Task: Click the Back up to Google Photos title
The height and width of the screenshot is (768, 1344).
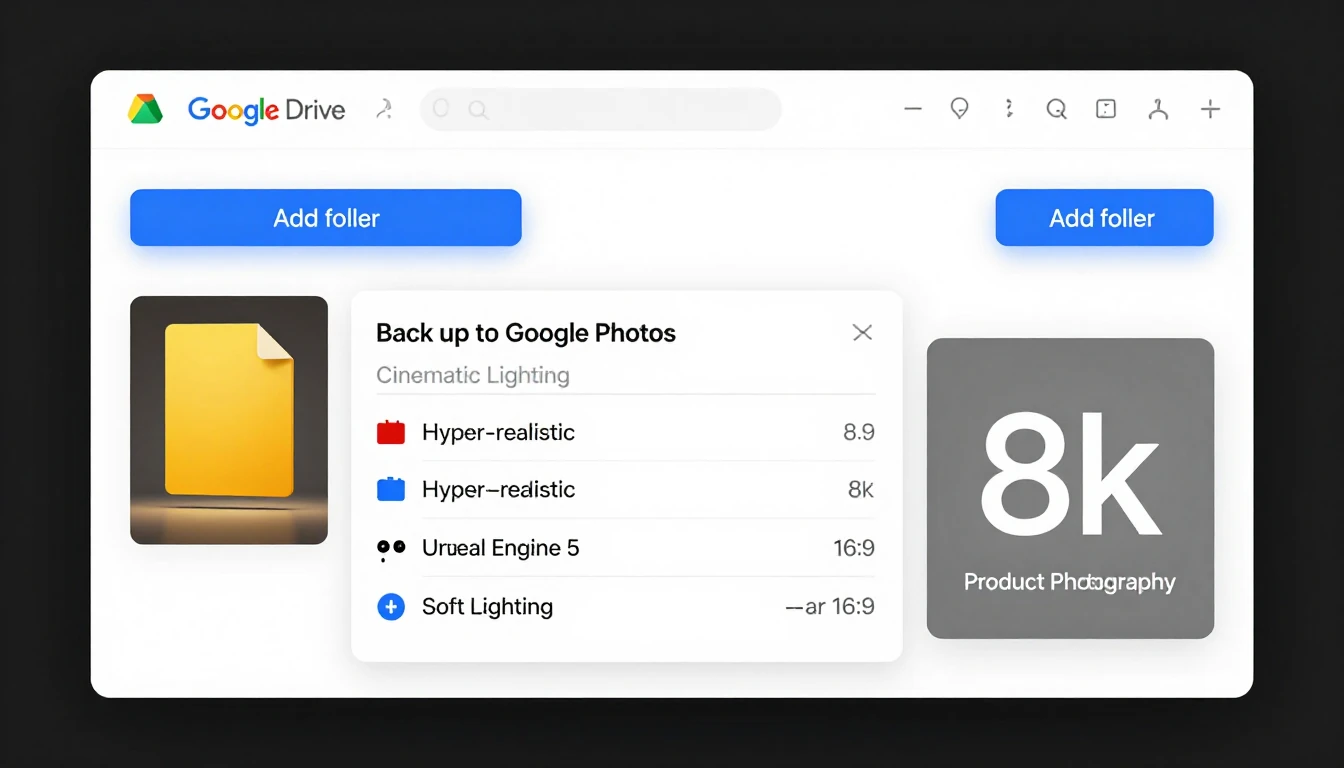Action: (526, 333)
